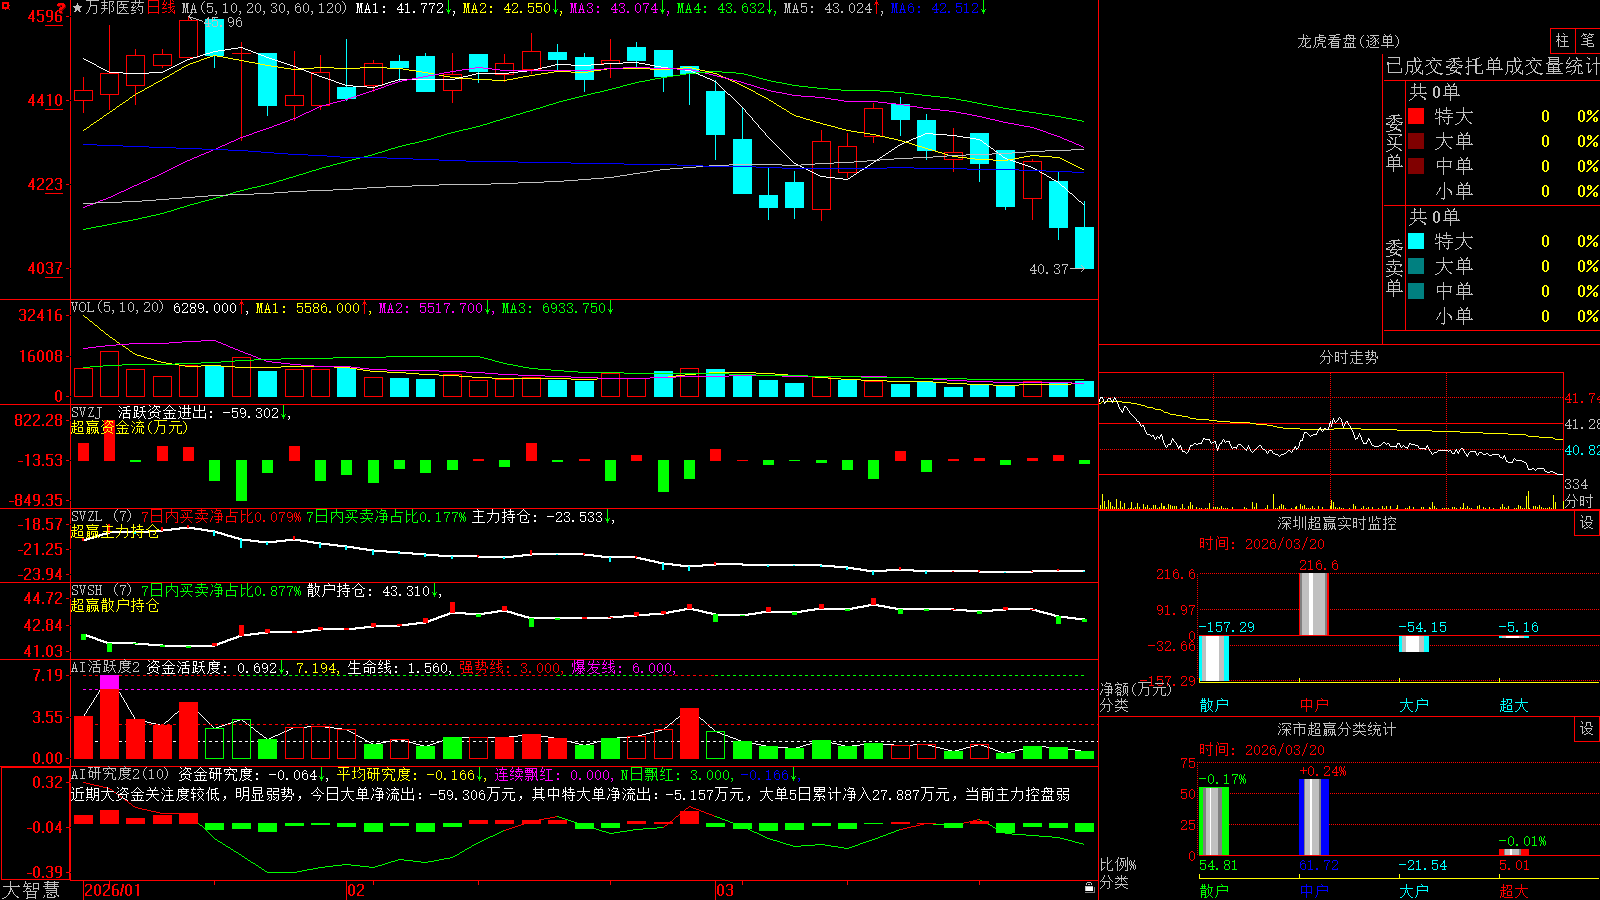Image resolution: width=1600 pixels, height=900 pixels.
Task: Click the teal 中单 sell-order swatch
Action: tap(1416, 291)
